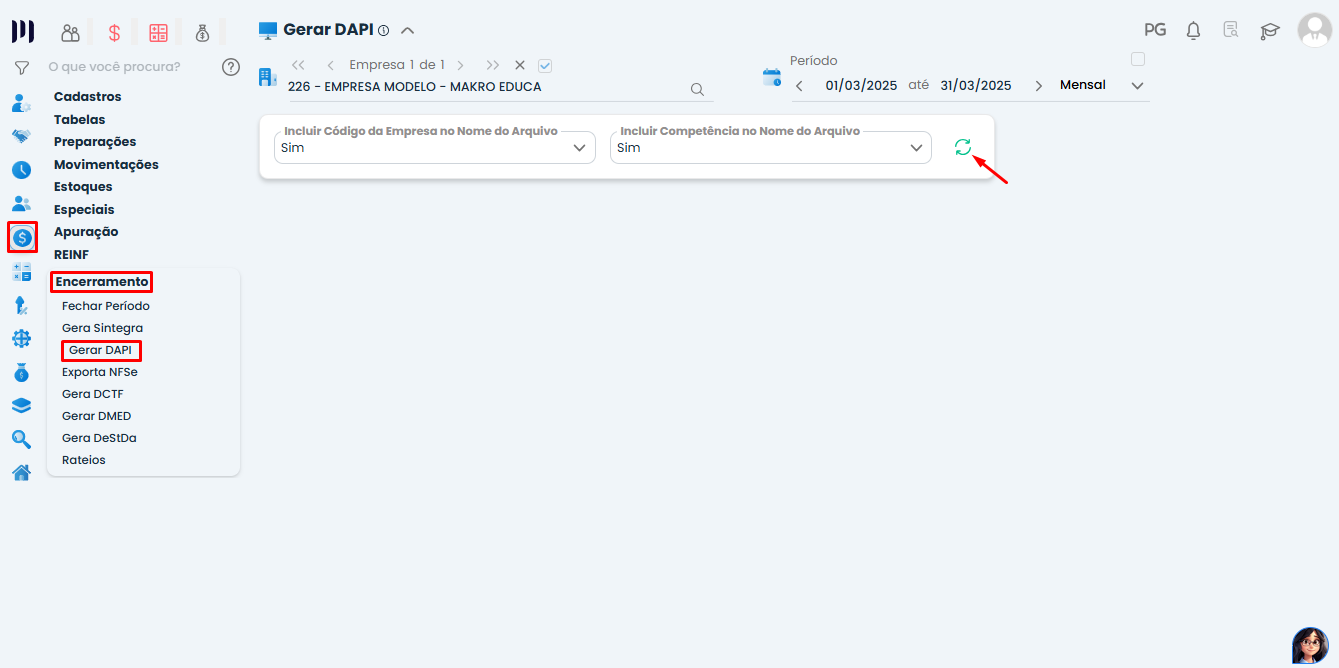Click the Makro logo icon
This screenshot has width=1339, height=668.
click(x=22, y=32)
